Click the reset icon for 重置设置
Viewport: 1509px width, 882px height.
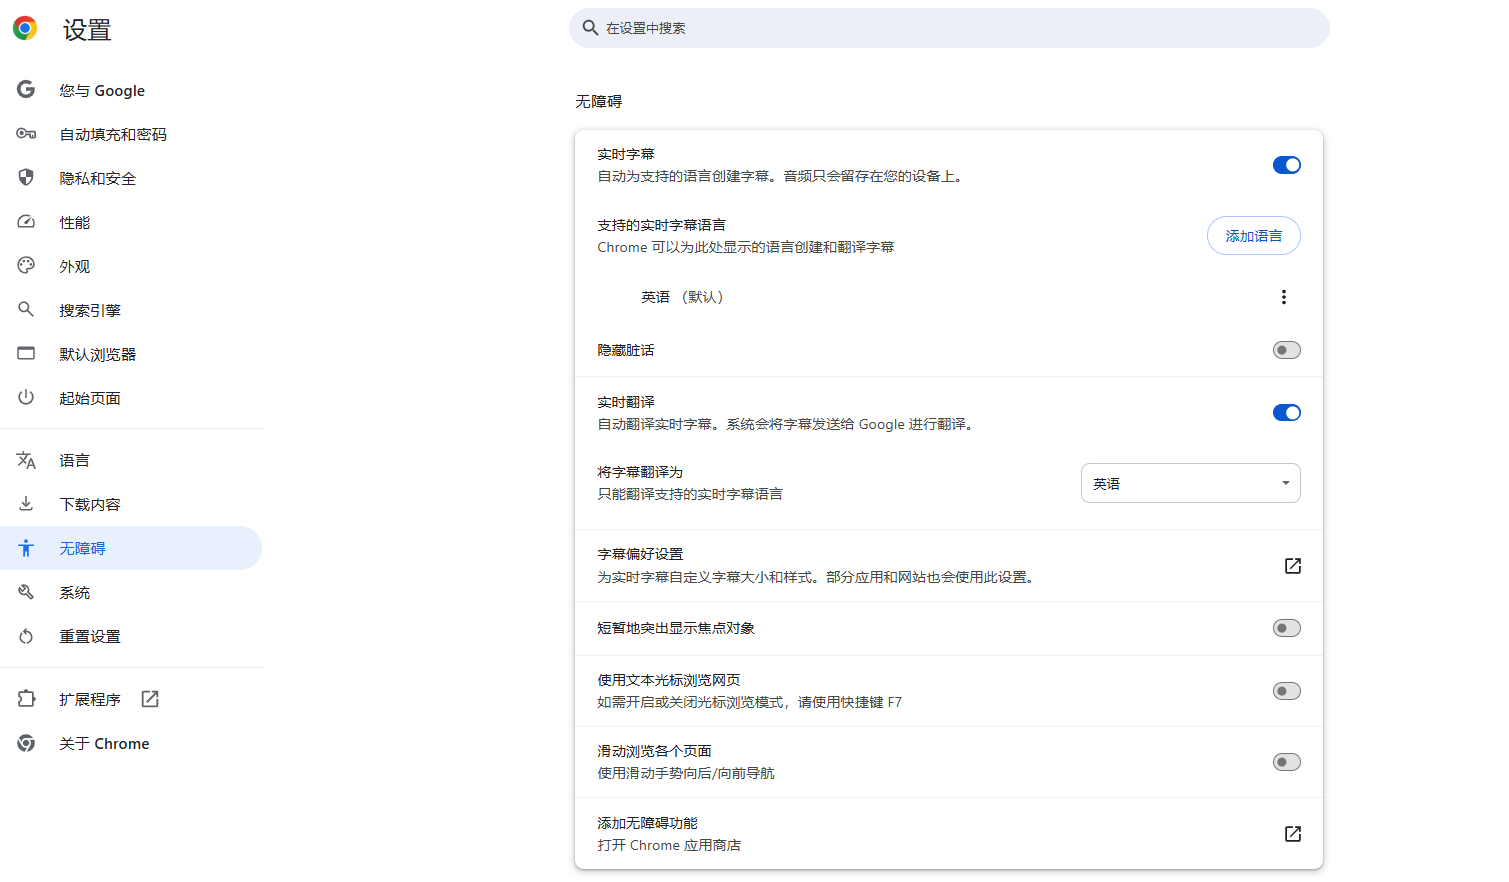(x=26, y=636)
